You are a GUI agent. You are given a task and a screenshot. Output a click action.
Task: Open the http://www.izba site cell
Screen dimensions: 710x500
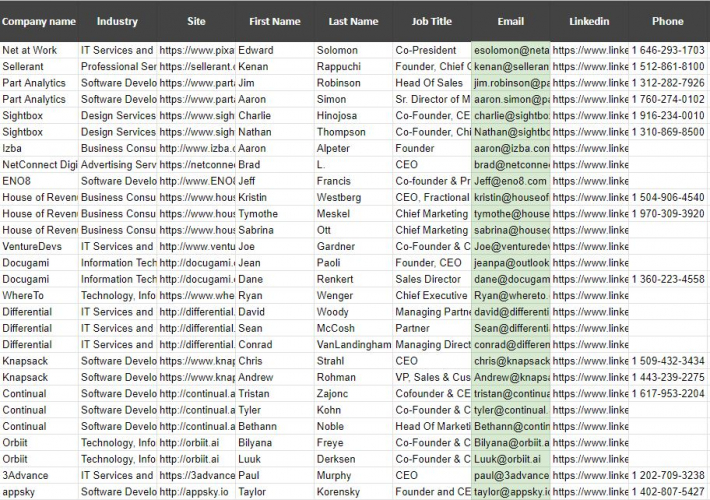pos(196,148)
